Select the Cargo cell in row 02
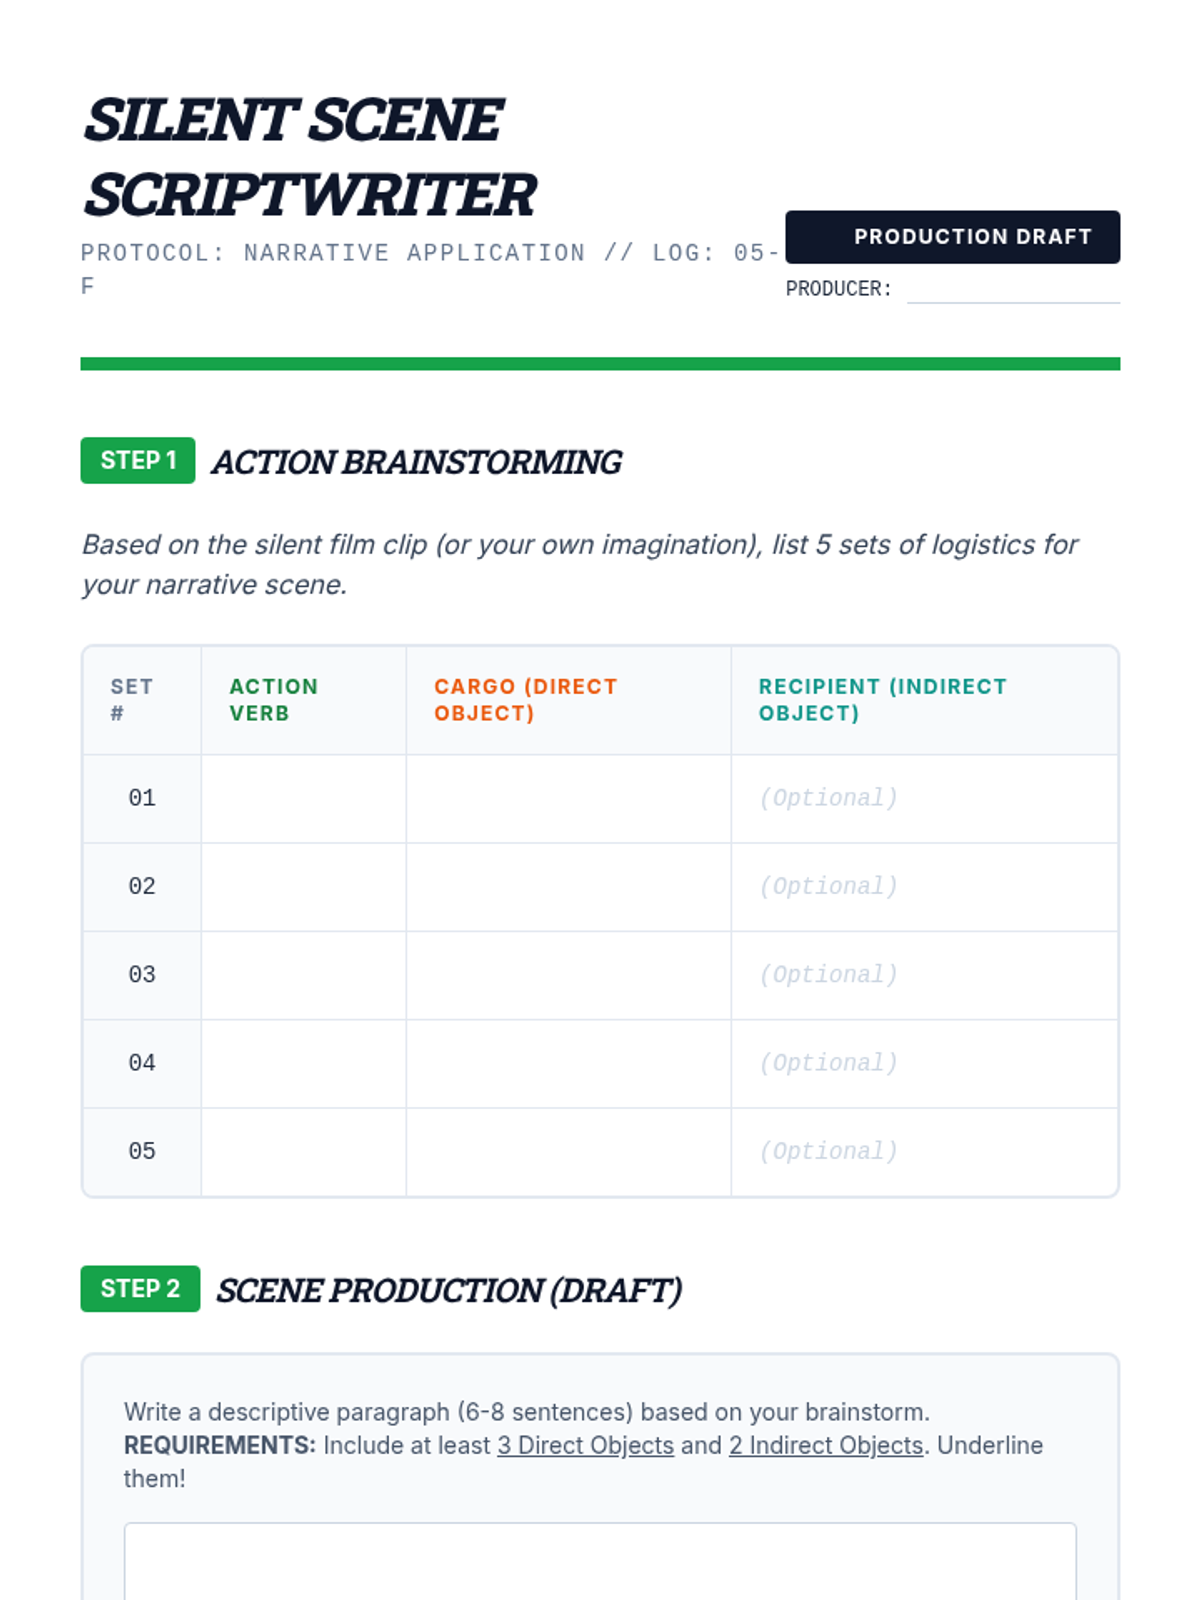 568,886
